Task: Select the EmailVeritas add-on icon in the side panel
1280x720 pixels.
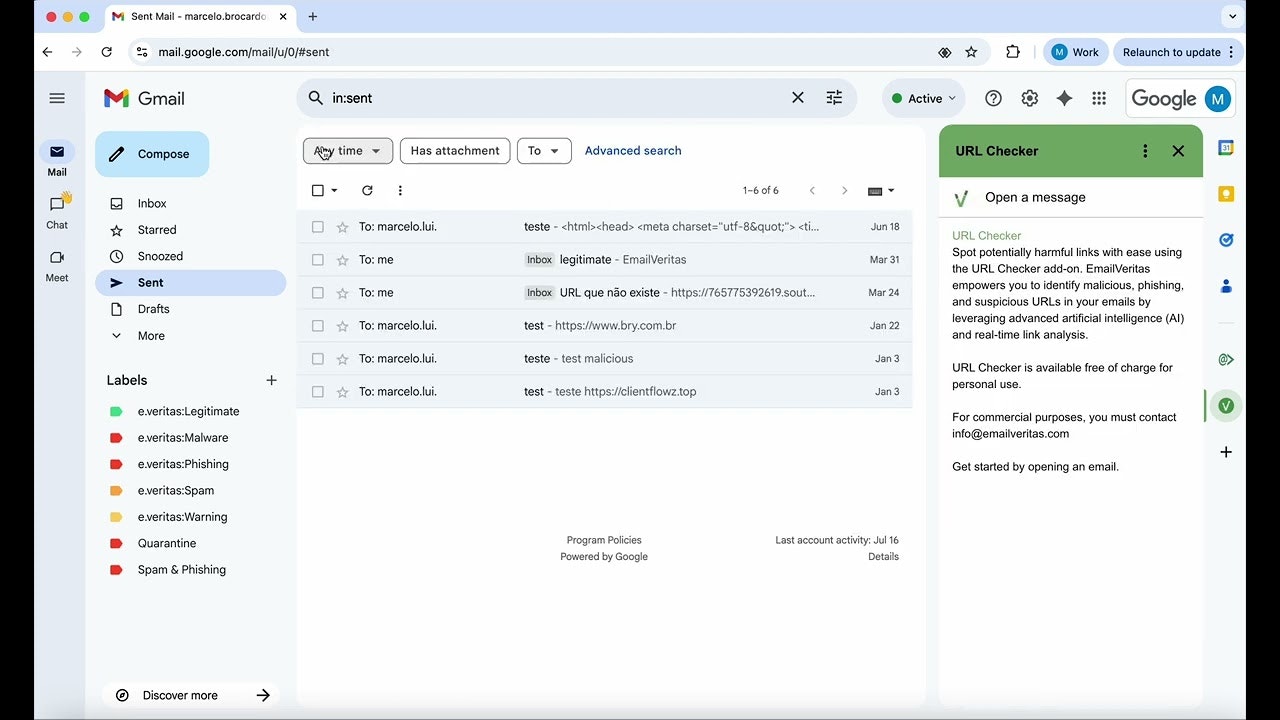Action: (x=1226, y=405)
